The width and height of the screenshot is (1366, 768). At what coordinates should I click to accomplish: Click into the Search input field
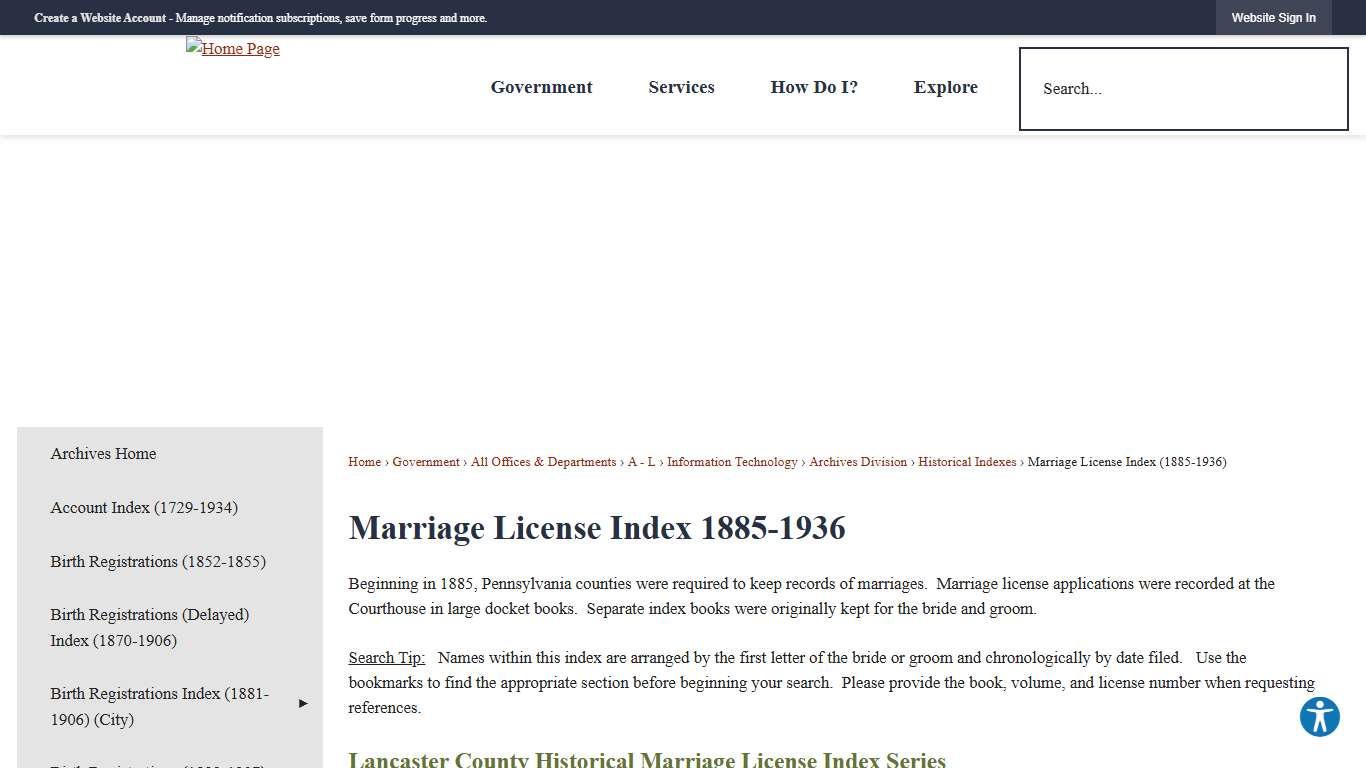tap(1183, 88)
